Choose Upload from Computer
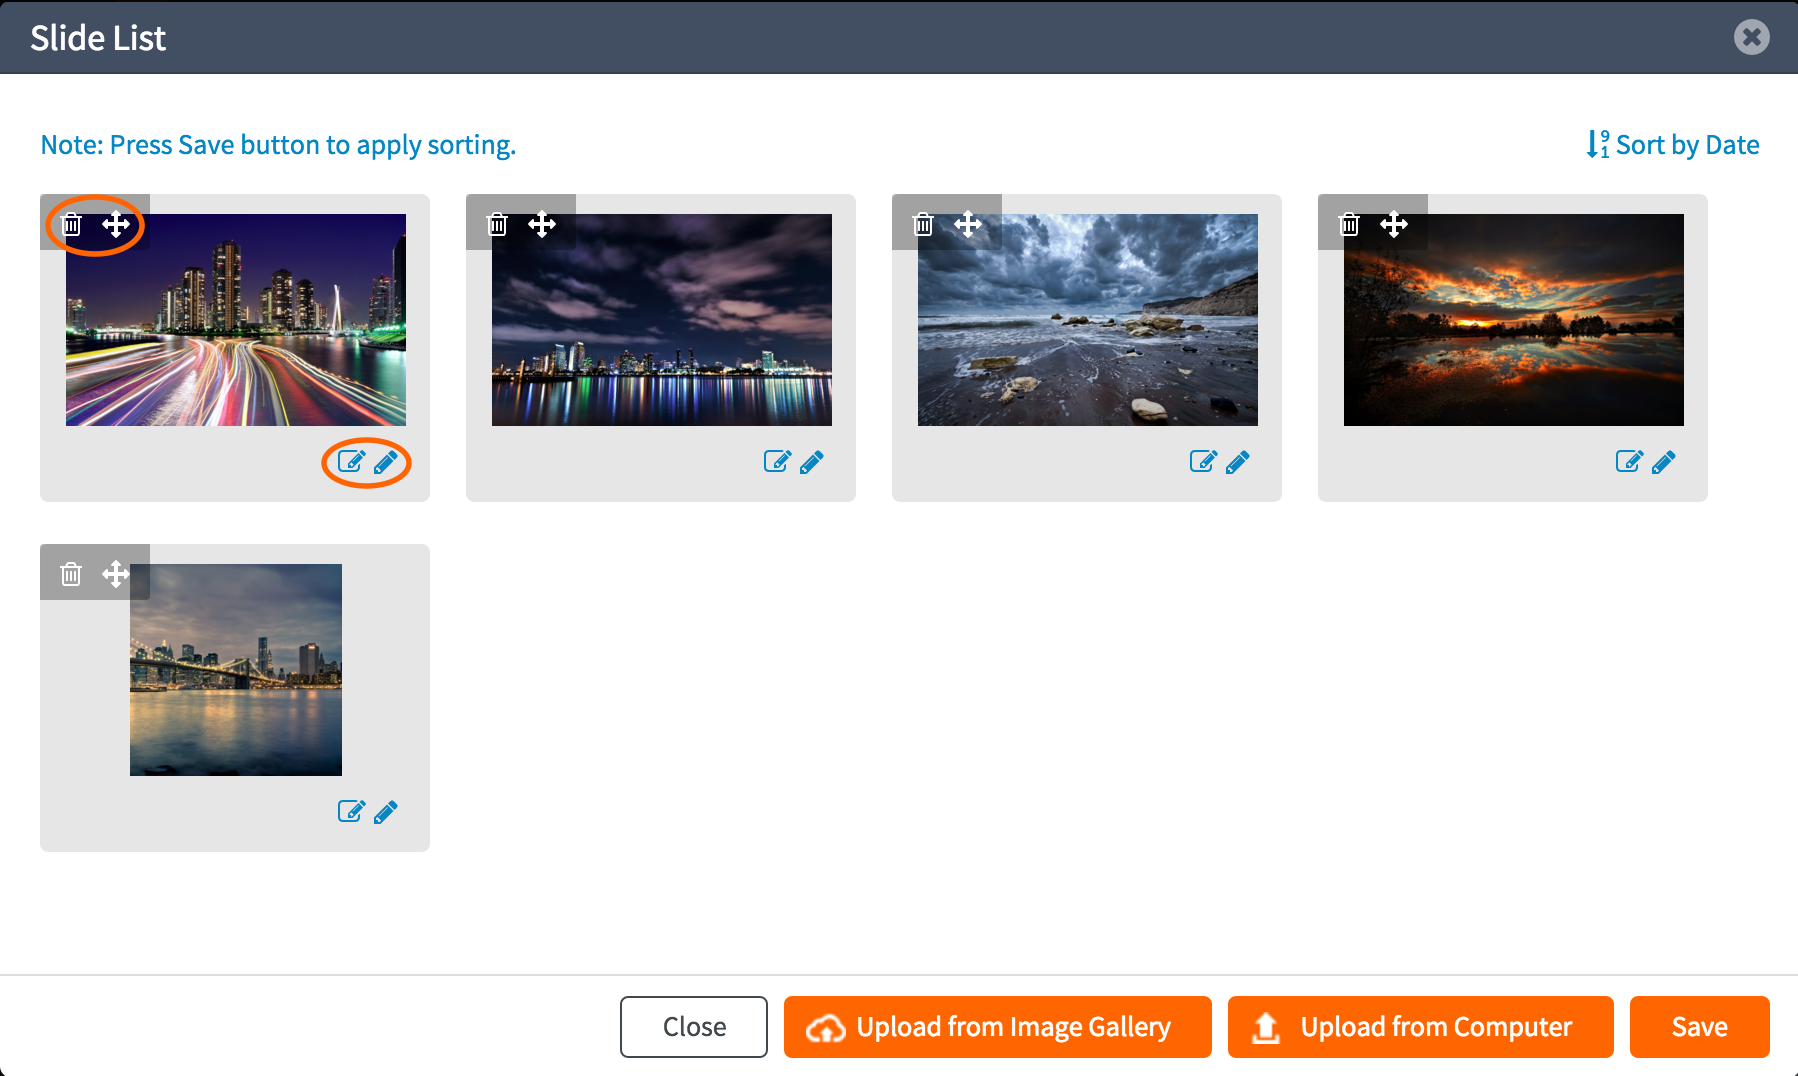 coord(1421,1027)
